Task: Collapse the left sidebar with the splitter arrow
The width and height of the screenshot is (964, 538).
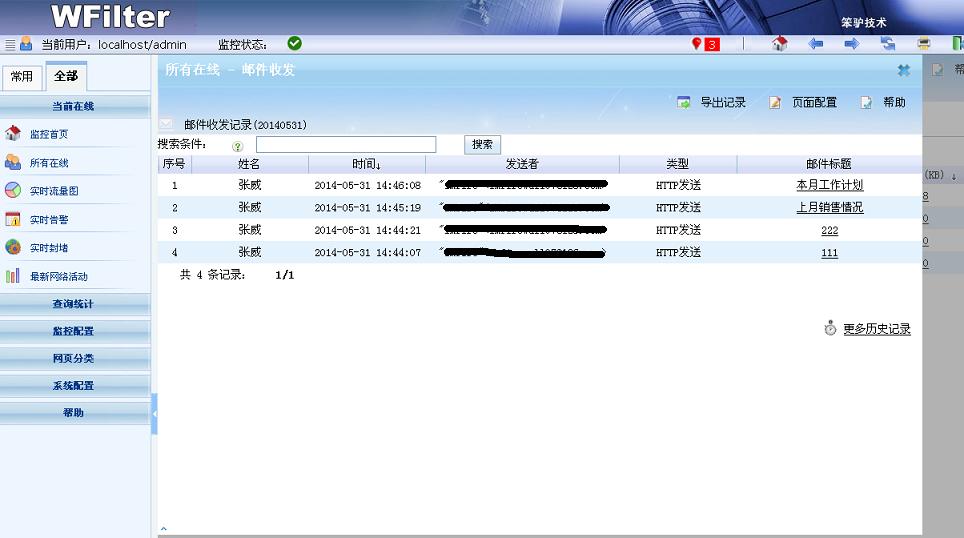Action: [154, 413]
